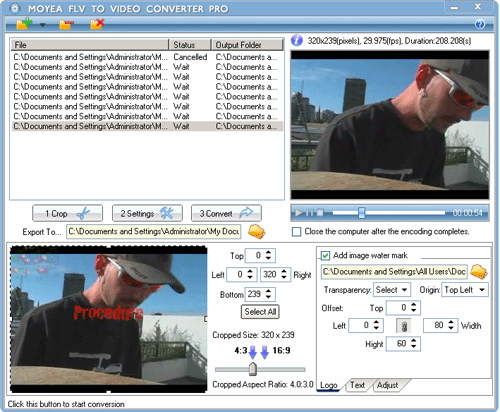Select the highlighted last file row
Viewport: 500px width, 412px height.
[147, 126]
